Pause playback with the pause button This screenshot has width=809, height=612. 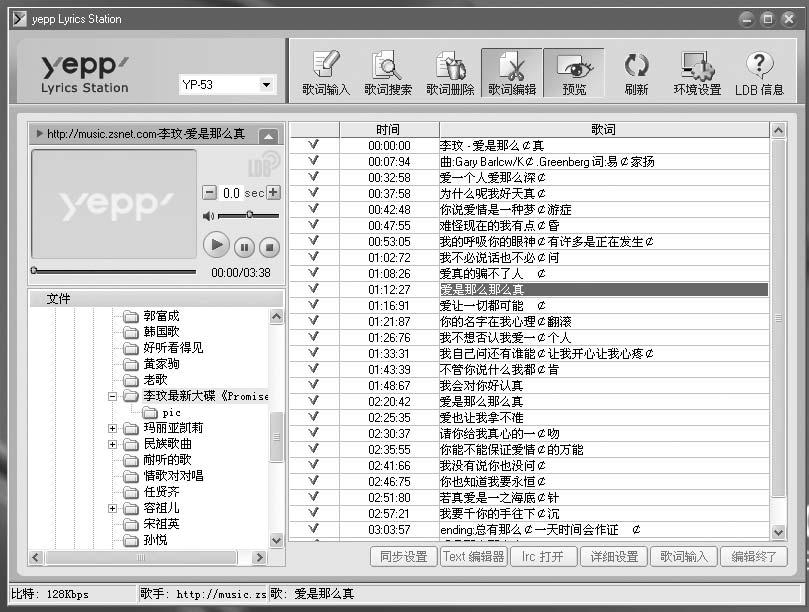point(245,248)
